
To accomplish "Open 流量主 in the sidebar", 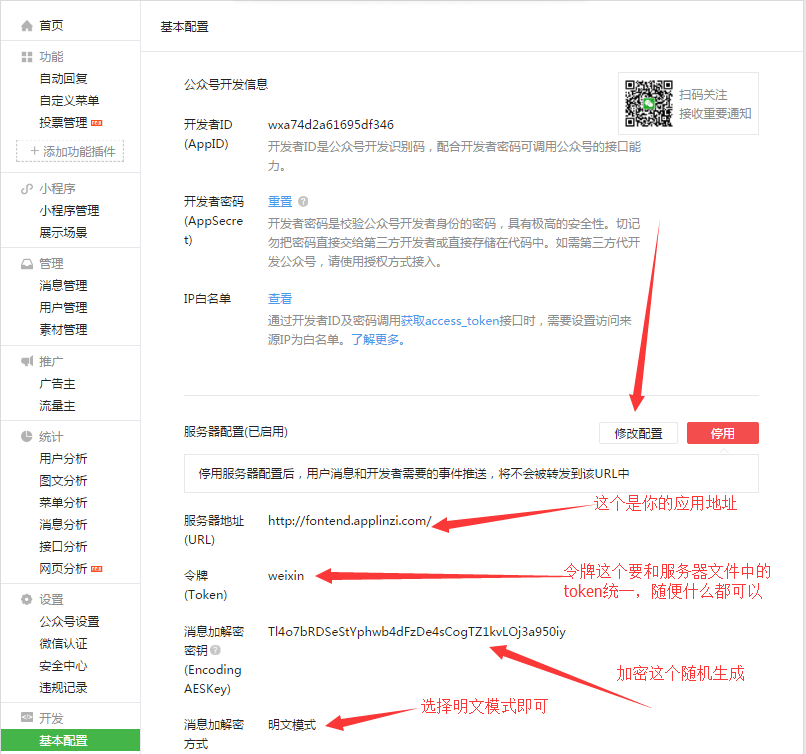I will 57,406.
